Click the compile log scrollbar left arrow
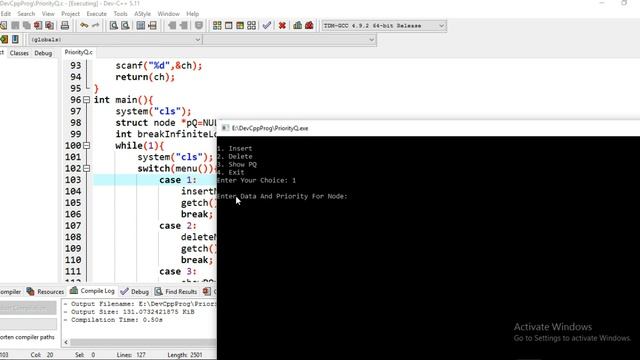Screen dimensions: 640x360 coord(66,342)
